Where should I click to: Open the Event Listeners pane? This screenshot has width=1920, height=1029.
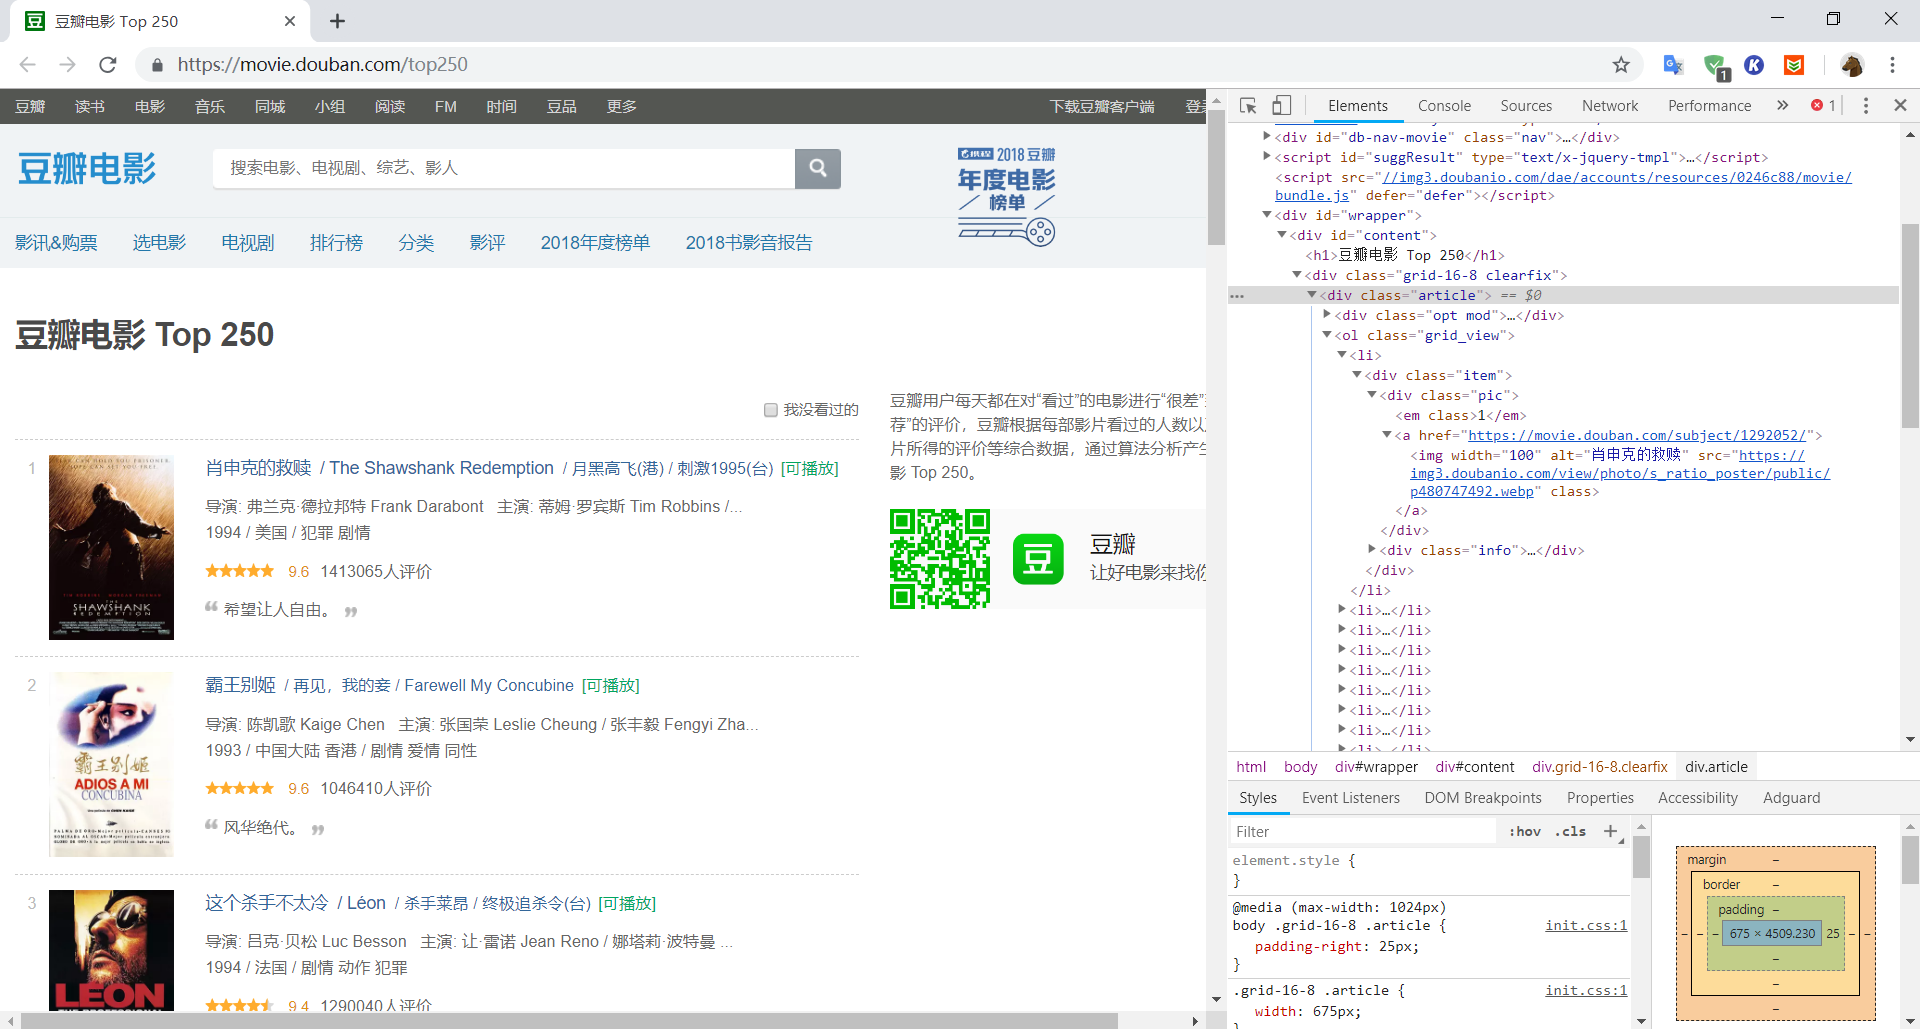1350,798
